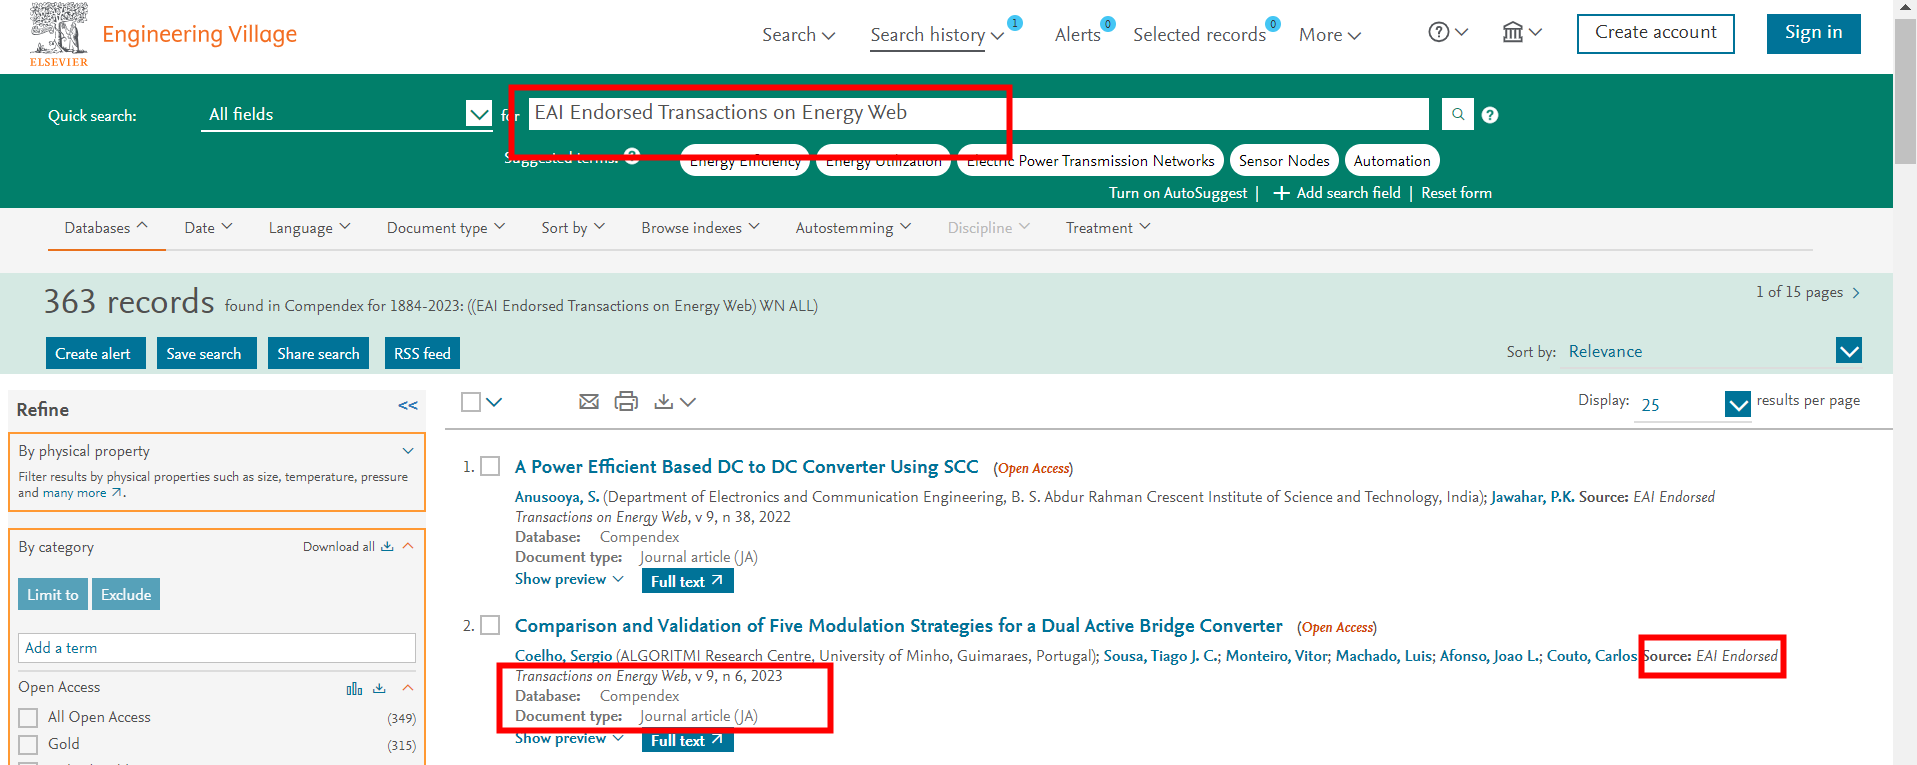
Task: Open Full text for result 1
Action: [688, 581]
